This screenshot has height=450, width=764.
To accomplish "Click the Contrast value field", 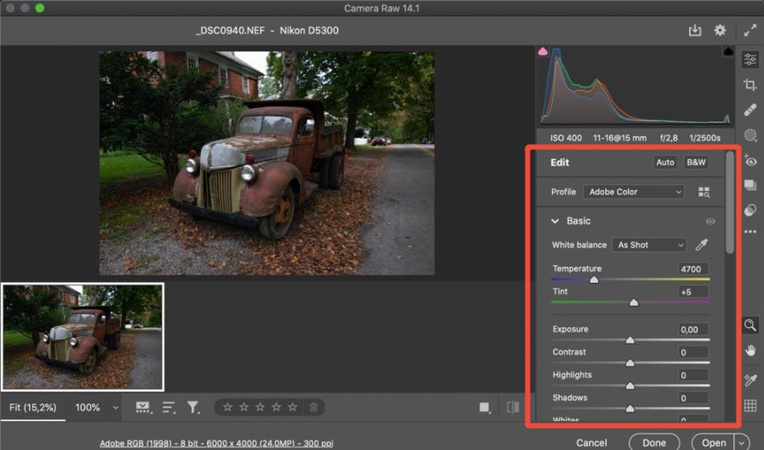I will [693, 352].
